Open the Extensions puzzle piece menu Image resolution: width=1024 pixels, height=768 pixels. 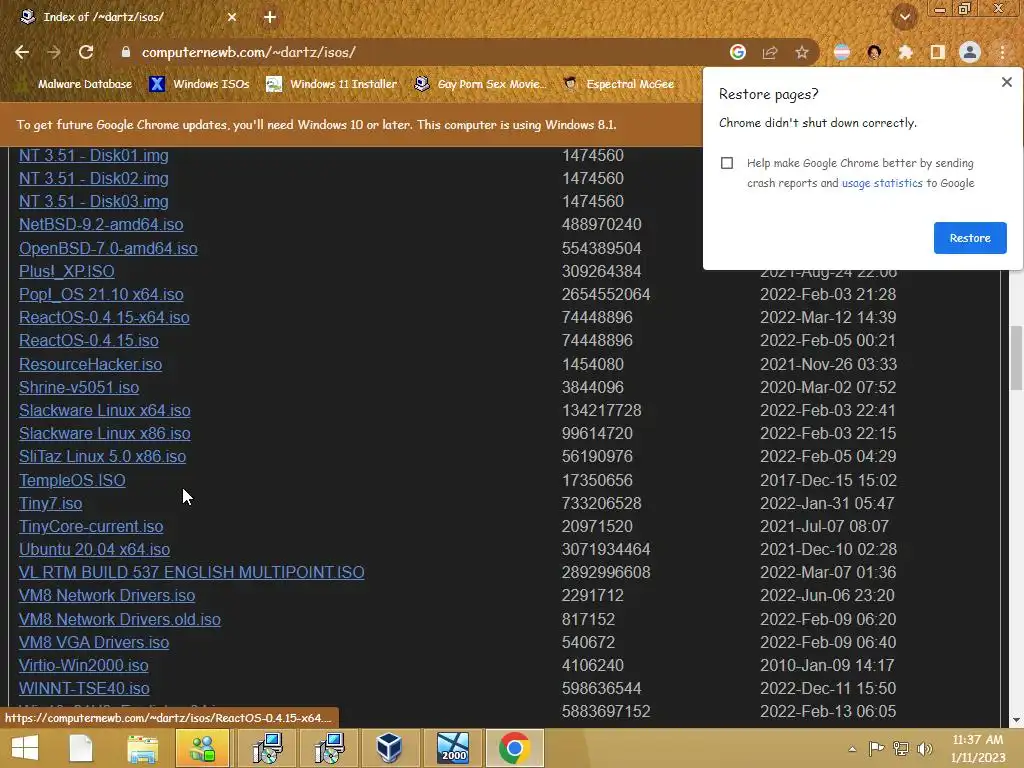[x=906, y=52]
